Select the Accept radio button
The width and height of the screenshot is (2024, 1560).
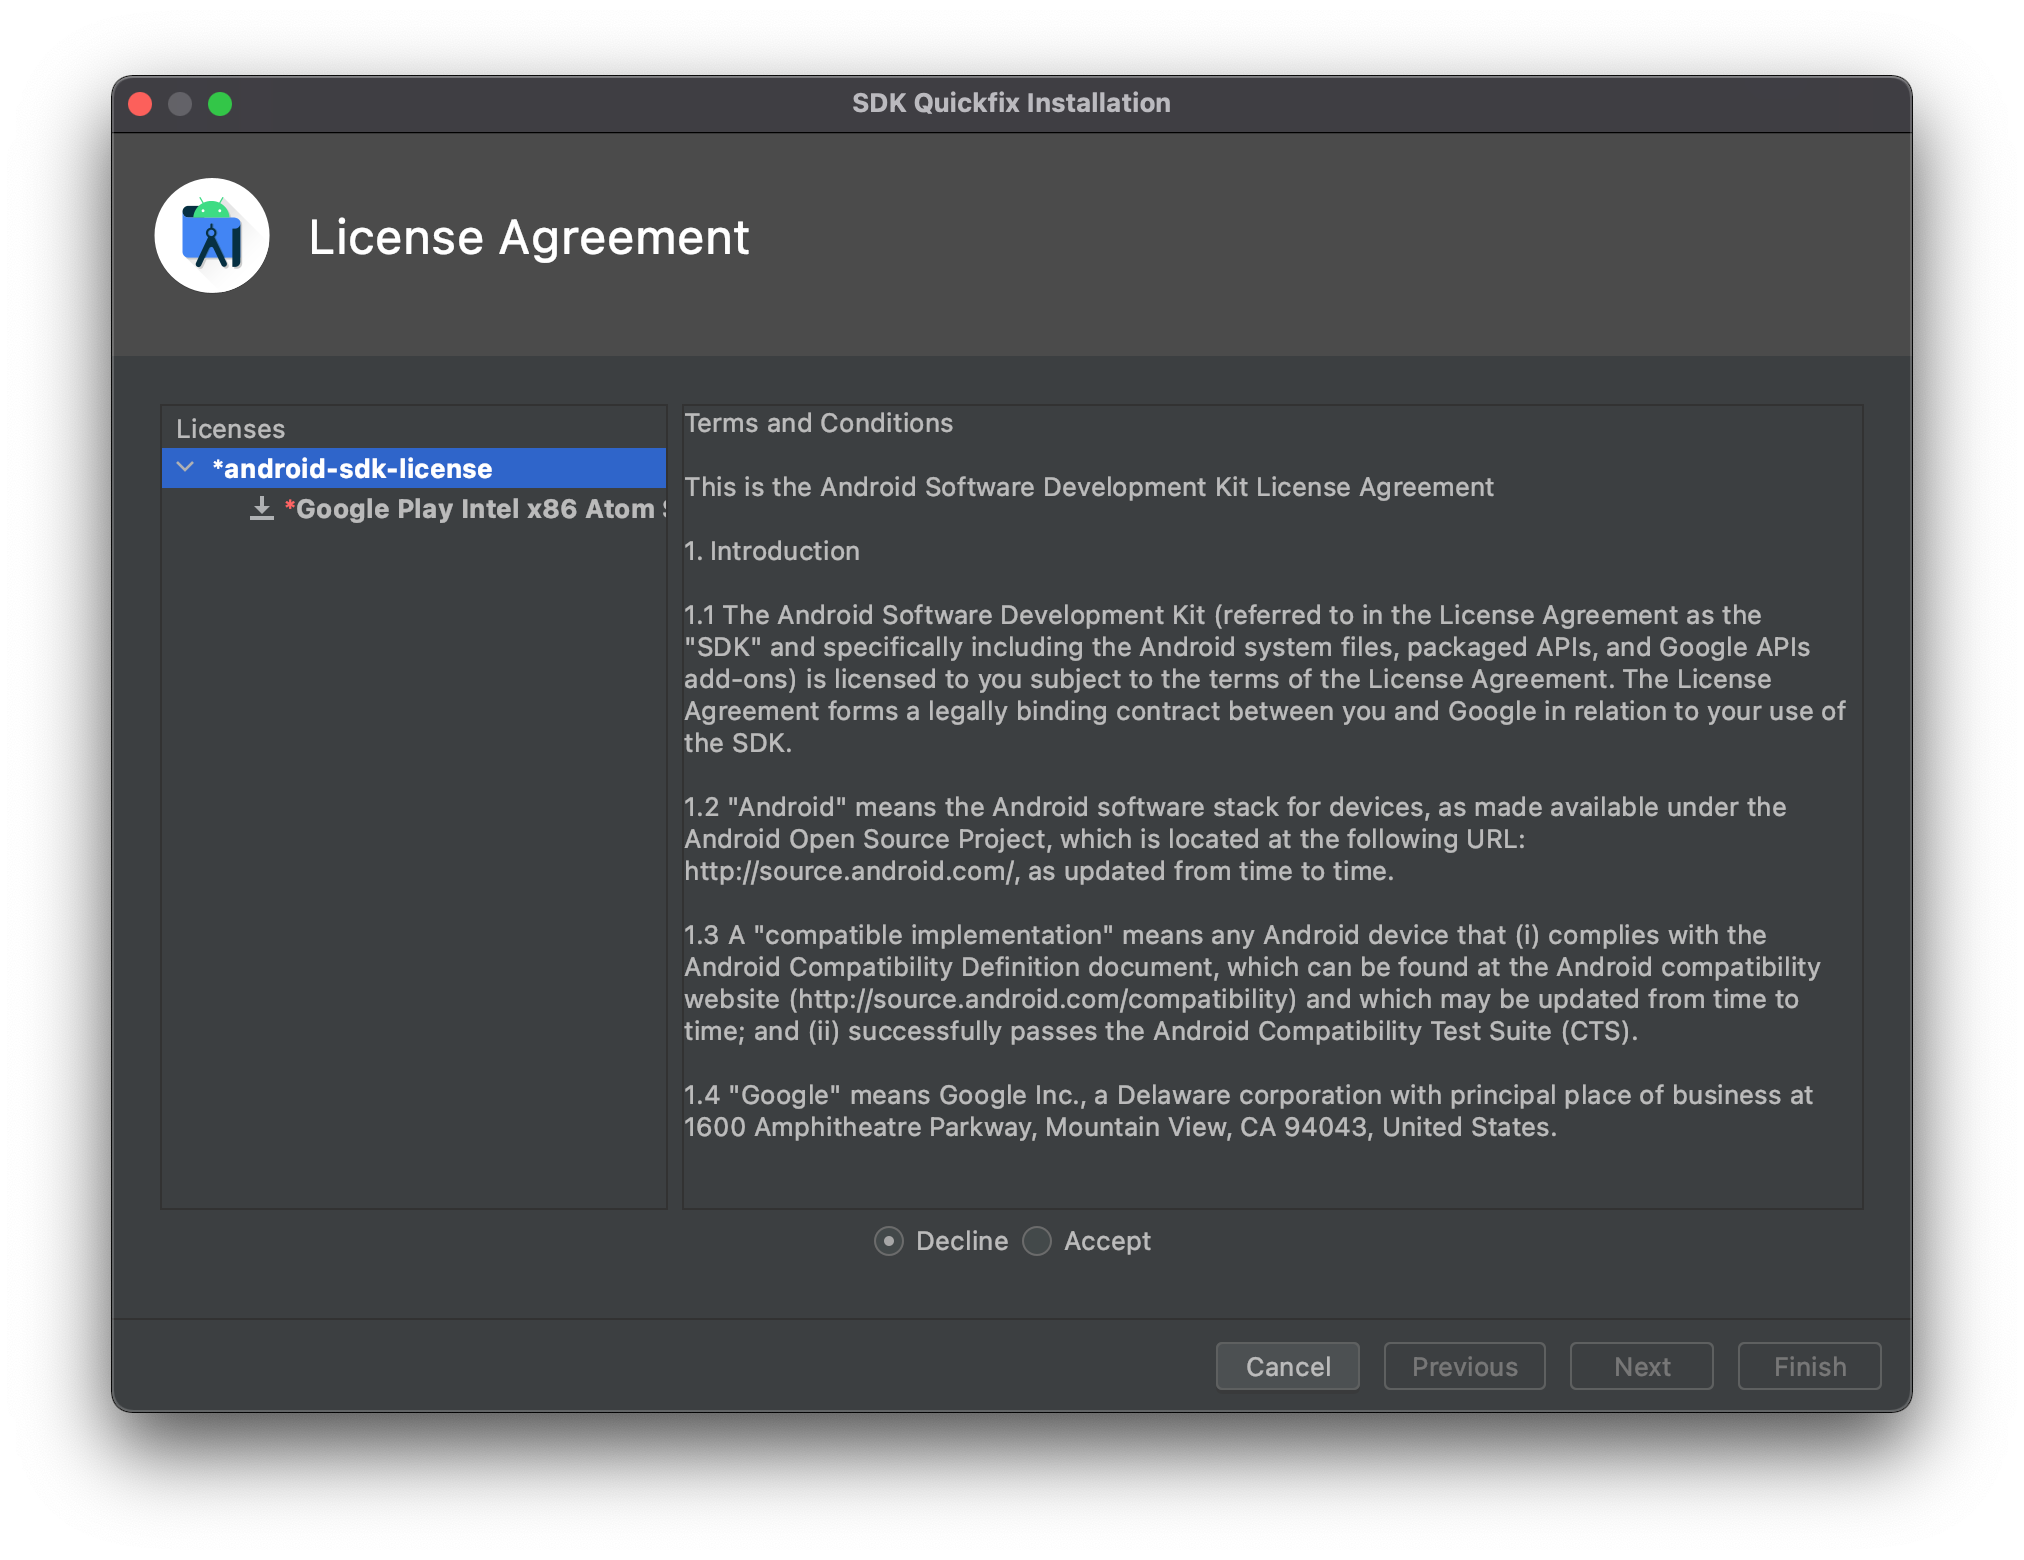pyautogui.click(x=1037, y=1241)
